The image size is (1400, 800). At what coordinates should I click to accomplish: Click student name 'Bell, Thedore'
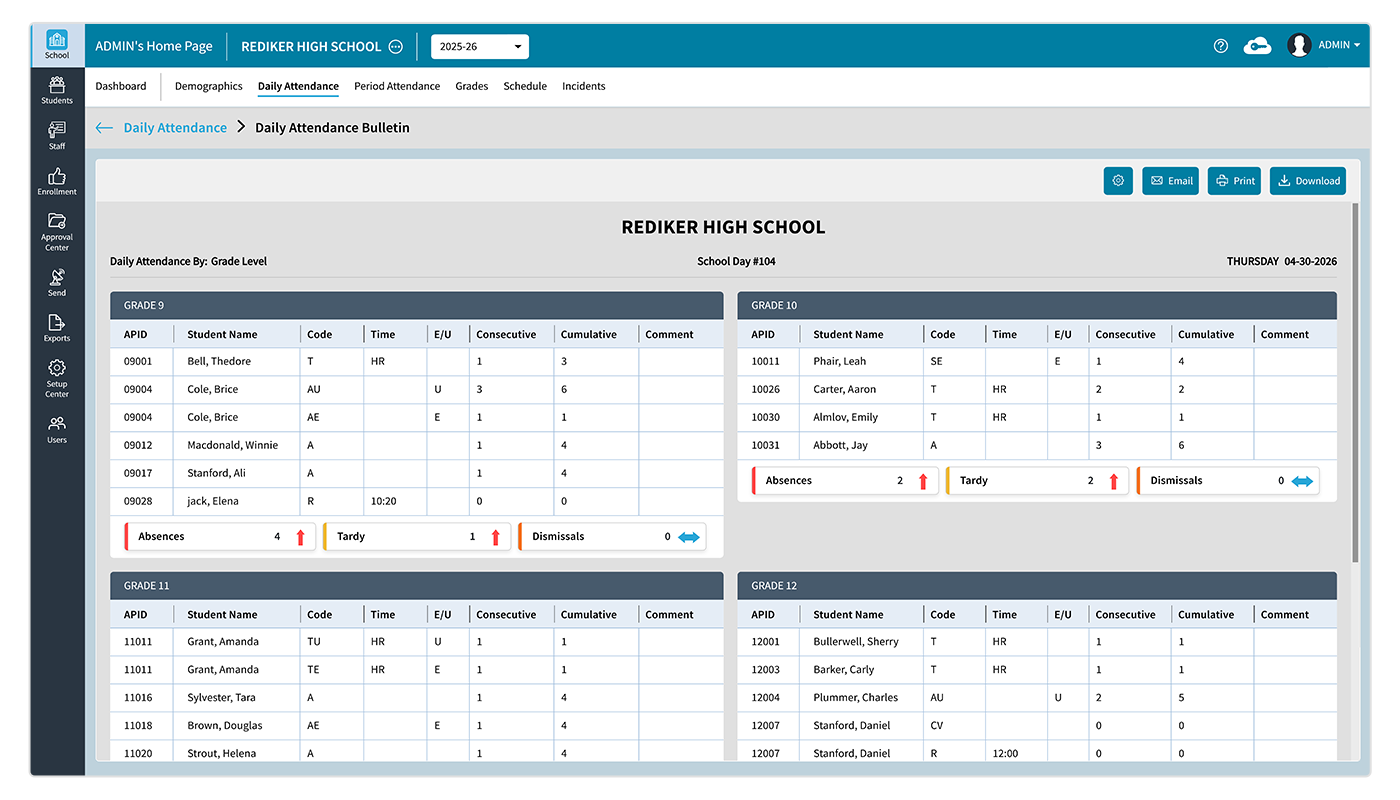click(219, 361)
